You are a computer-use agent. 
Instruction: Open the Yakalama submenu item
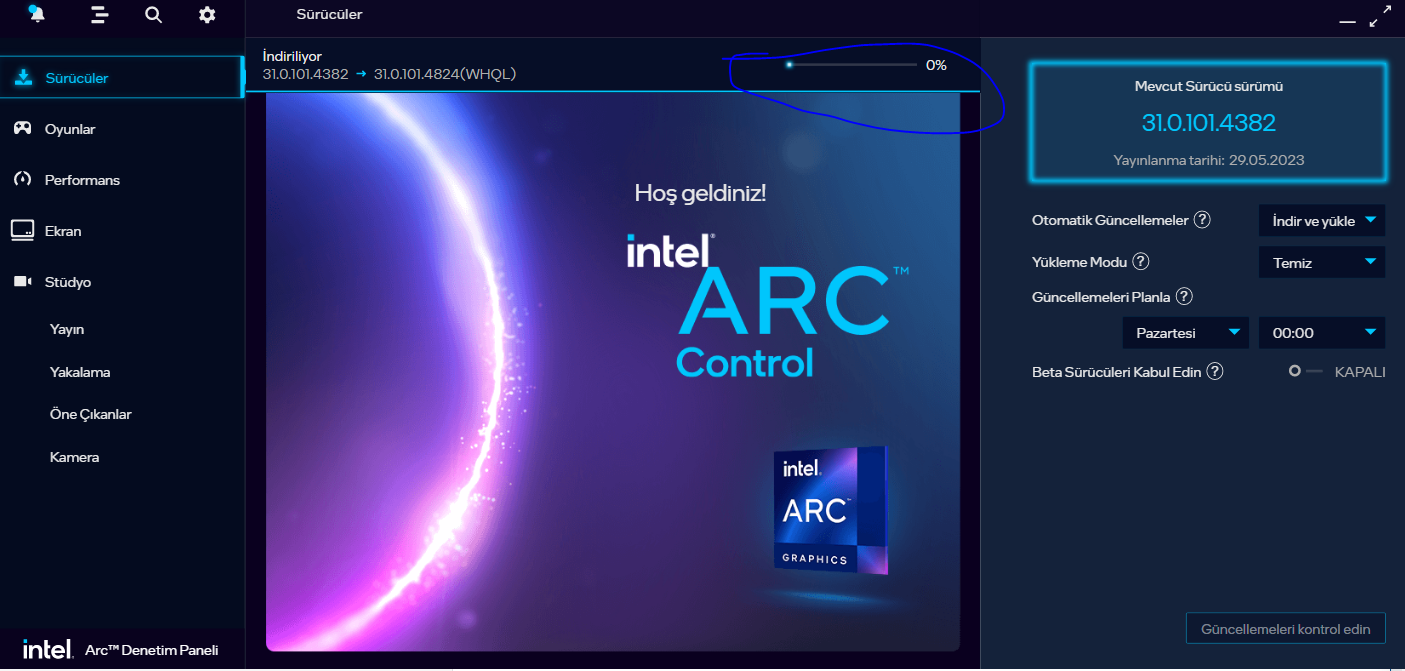coord(80,372)
